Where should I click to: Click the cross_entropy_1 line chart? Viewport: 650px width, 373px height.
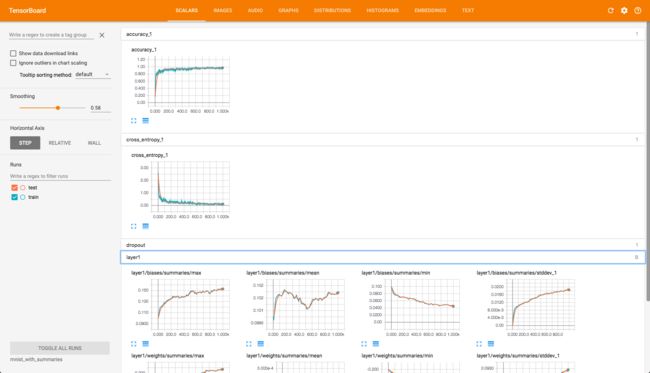[x=190, y=186]
